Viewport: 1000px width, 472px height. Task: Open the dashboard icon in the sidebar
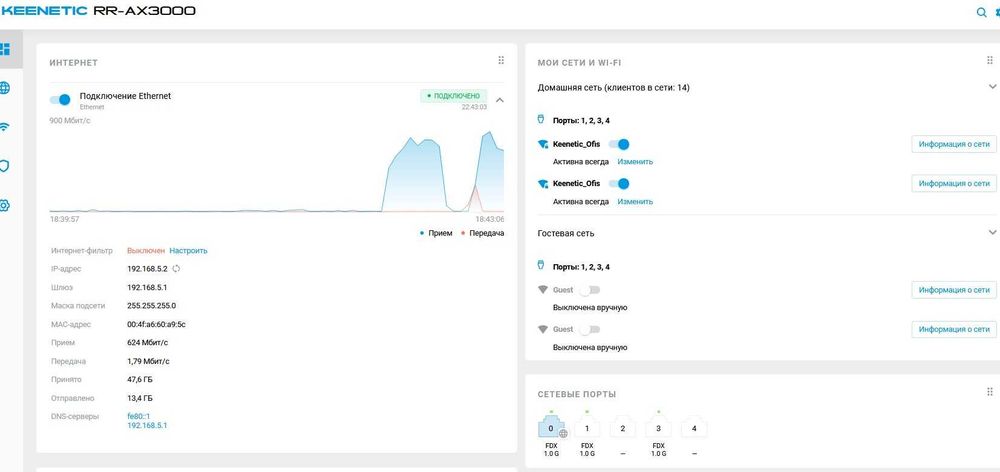(5, 49)
